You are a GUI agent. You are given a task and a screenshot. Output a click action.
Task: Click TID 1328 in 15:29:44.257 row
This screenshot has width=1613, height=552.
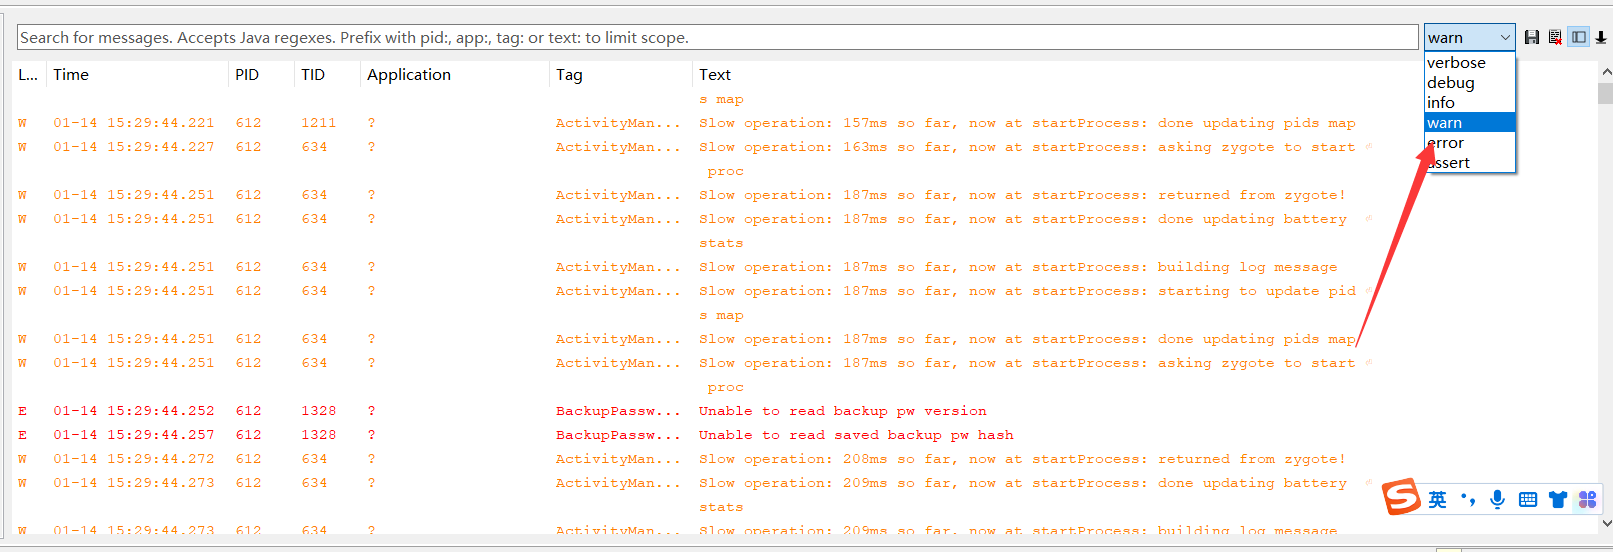[x=318, y=435]
